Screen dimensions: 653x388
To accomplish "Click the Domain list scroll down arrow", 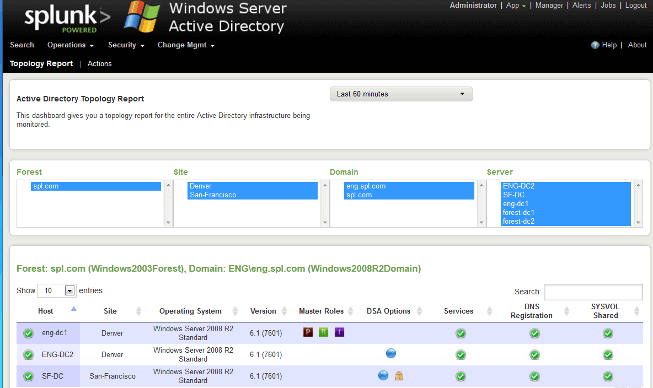I will (x=481, y=223).
